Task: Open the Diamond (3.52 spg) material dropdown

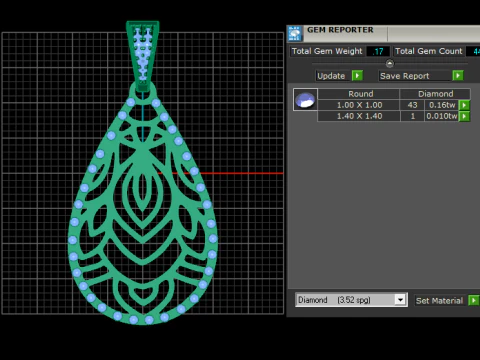Action: (400, 300)
